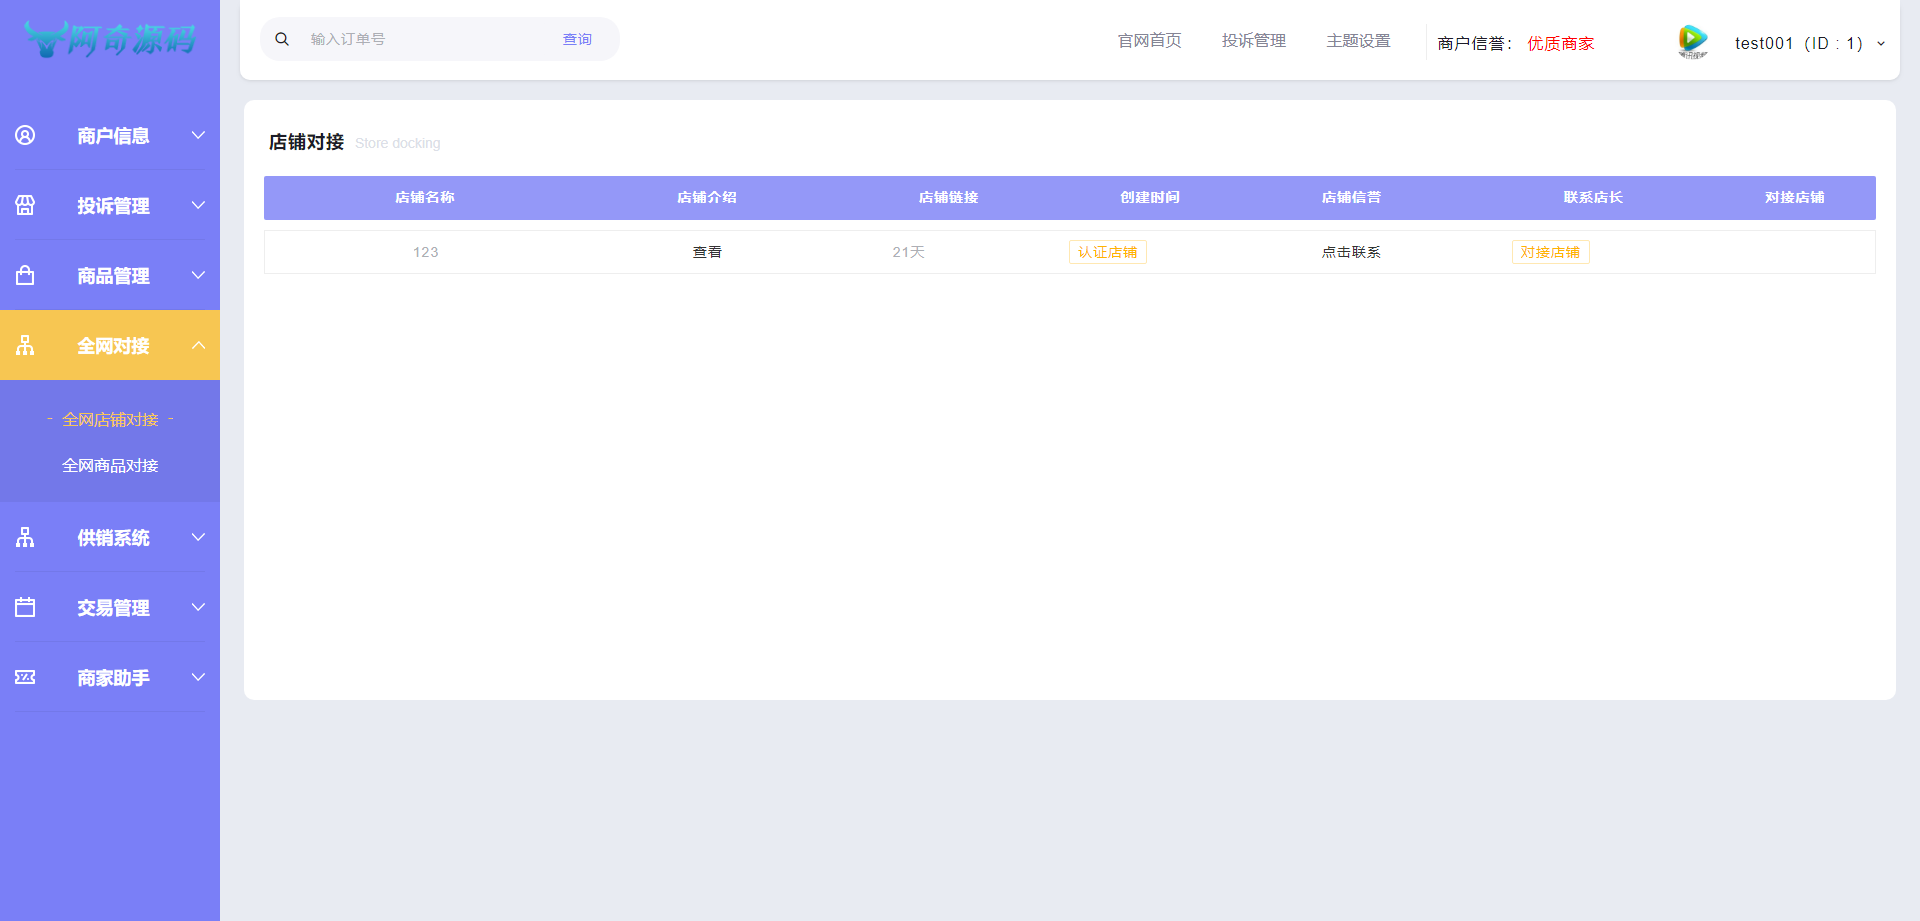
Task: Select 全网店铺对接 submenu item
Action: [x=110, y=419]
